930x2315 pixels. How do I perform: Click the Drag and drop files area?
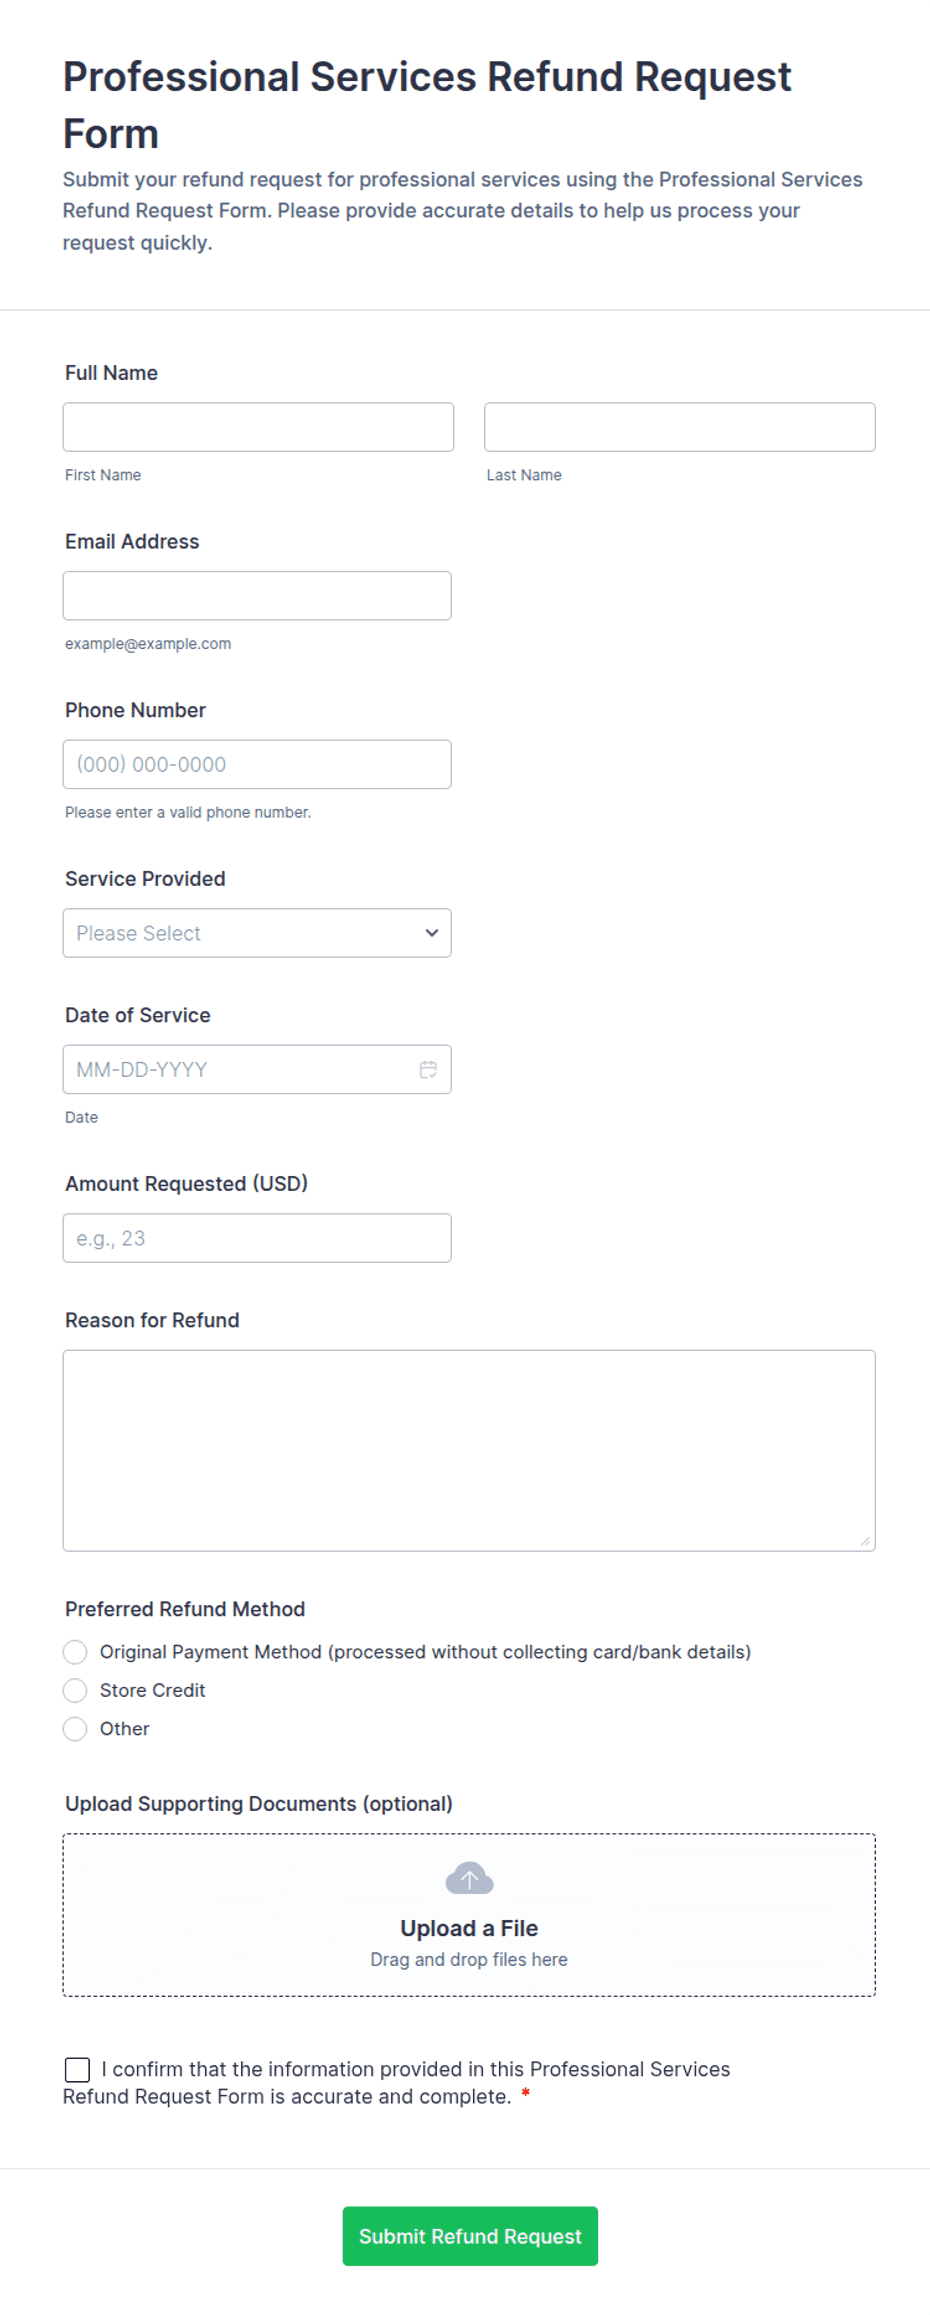tap(469, 1915)
